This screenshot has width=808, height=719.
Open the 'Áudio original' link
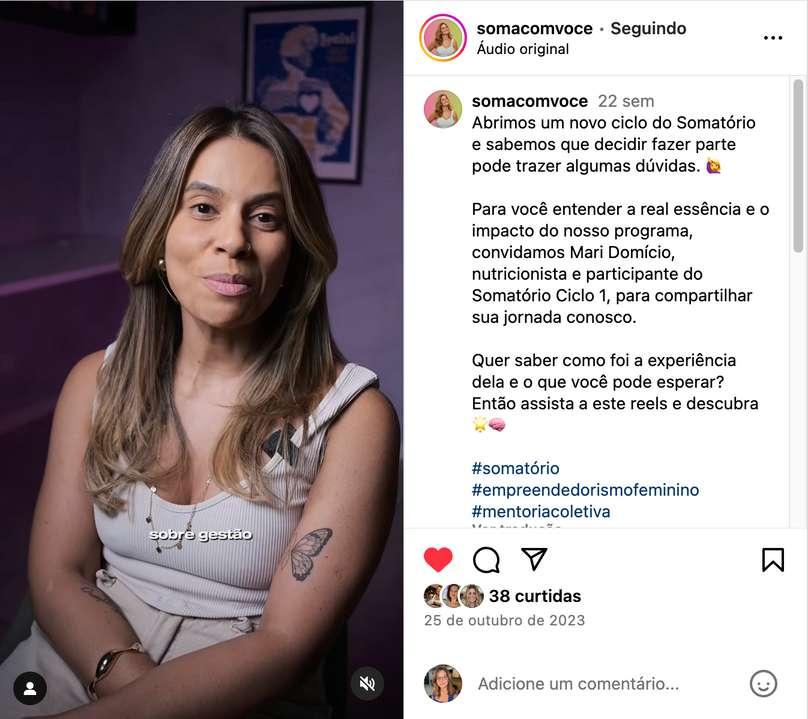pyautogui.click(x=523, y=49)
